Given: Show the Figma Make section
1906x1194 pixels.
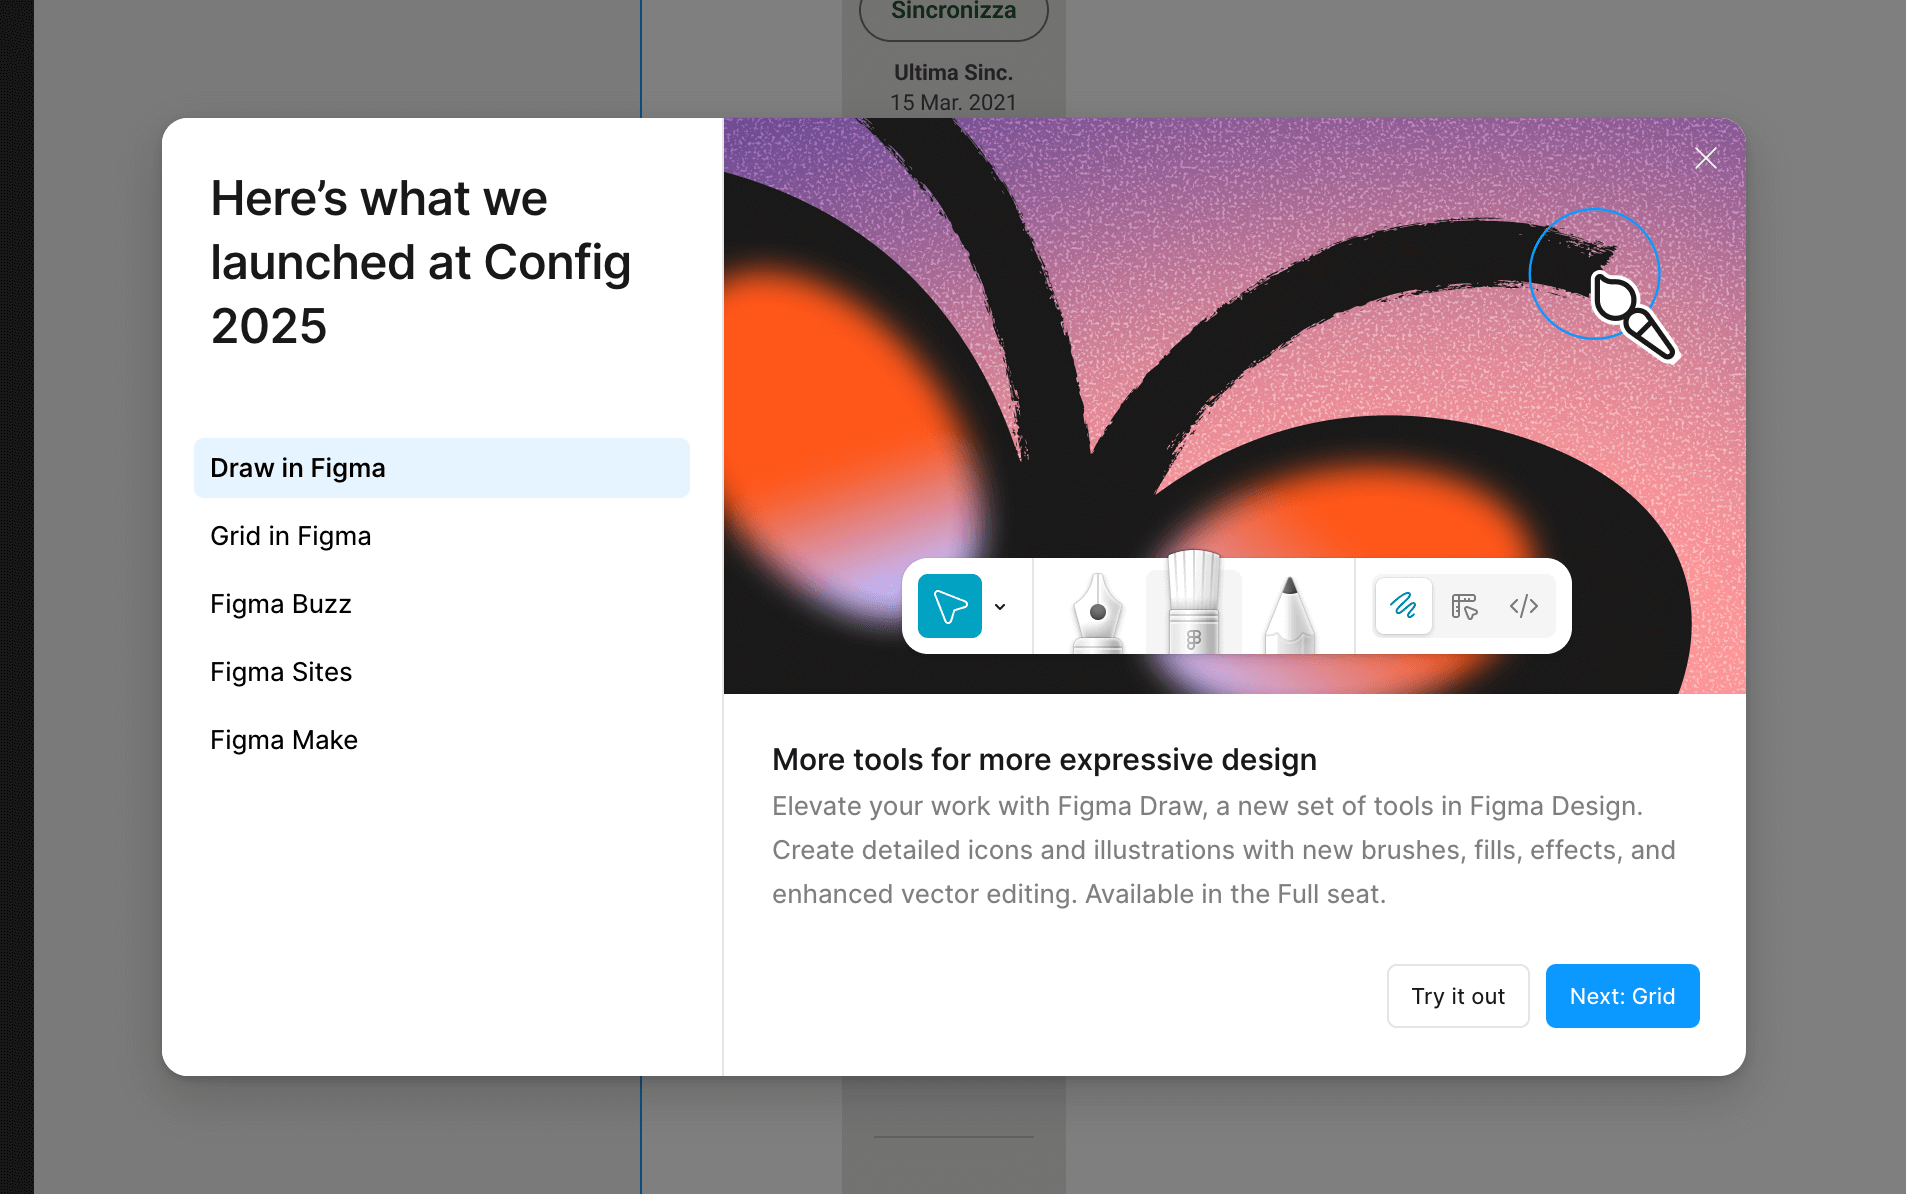Looking at the screenshot, I should pyautogui.click(x=284, y=740).
